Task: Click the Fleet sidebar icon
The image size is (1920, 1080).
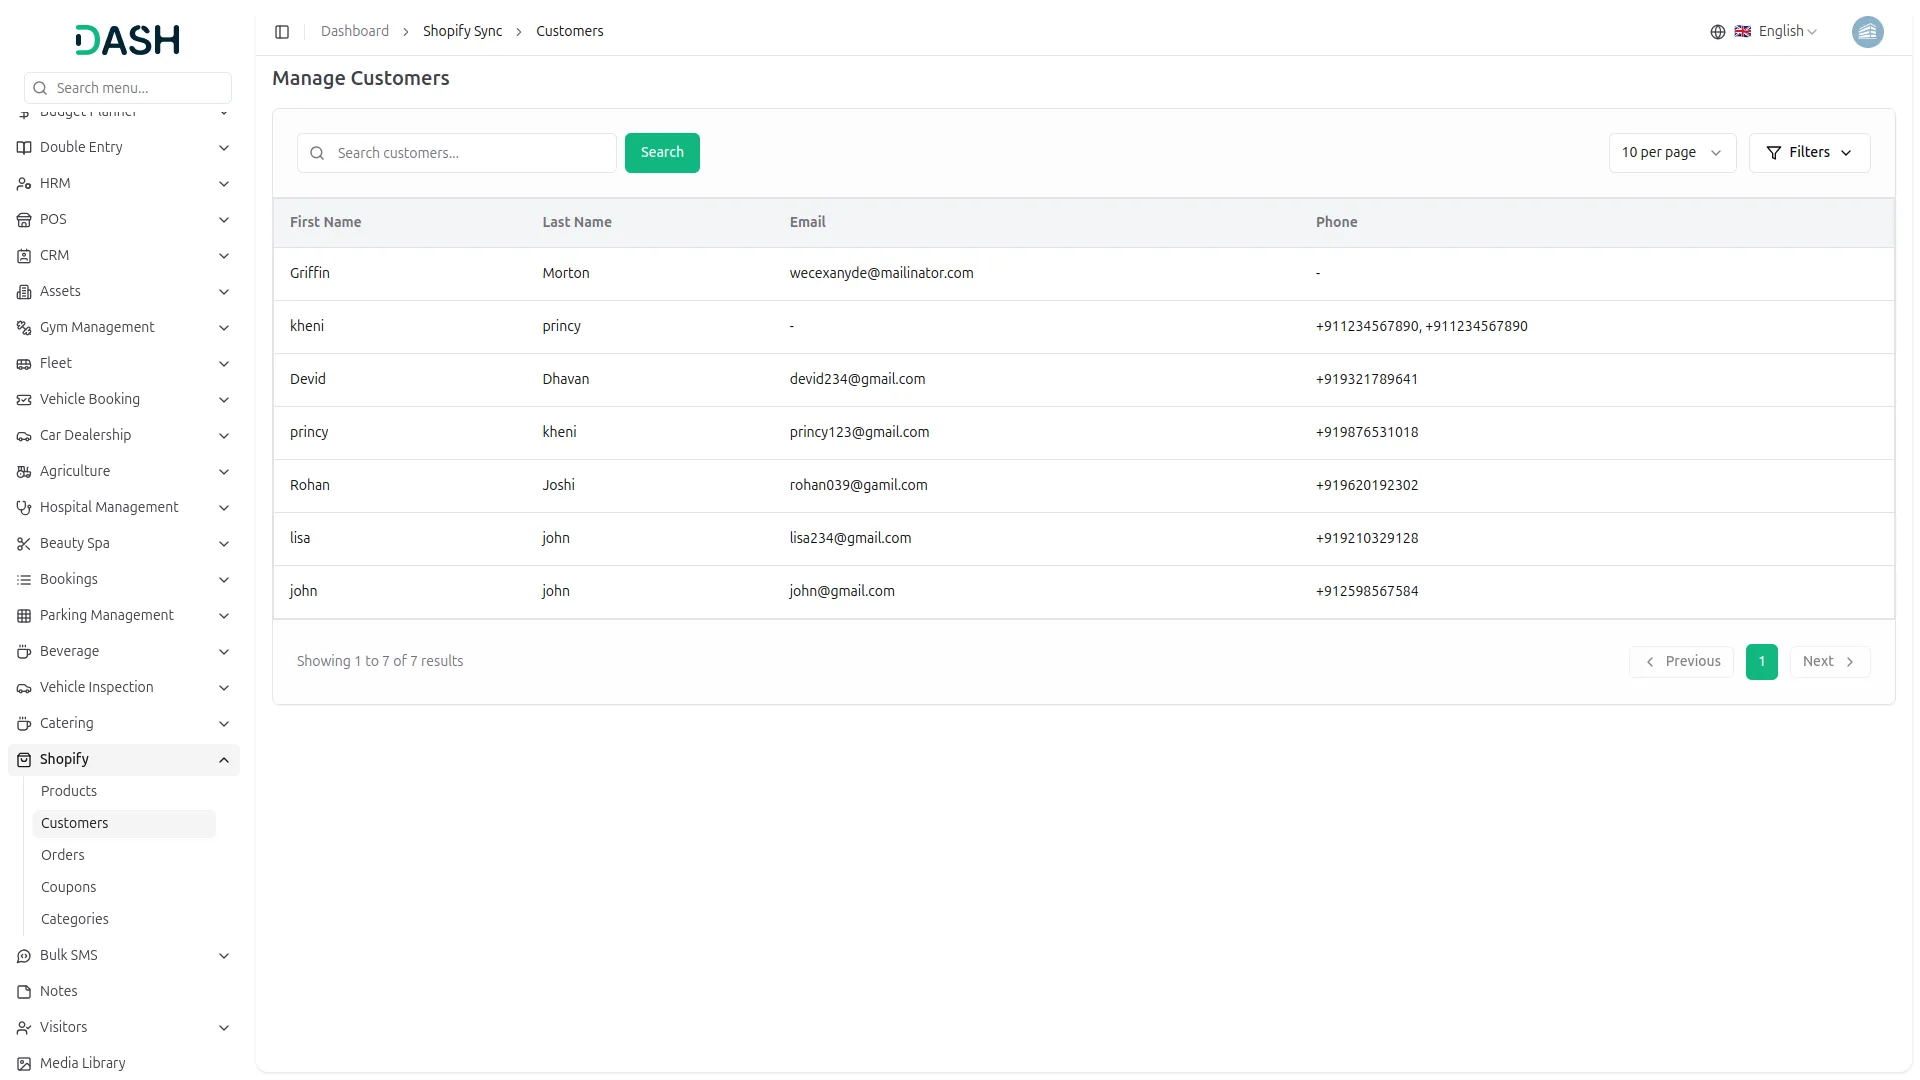Action: 24,364
